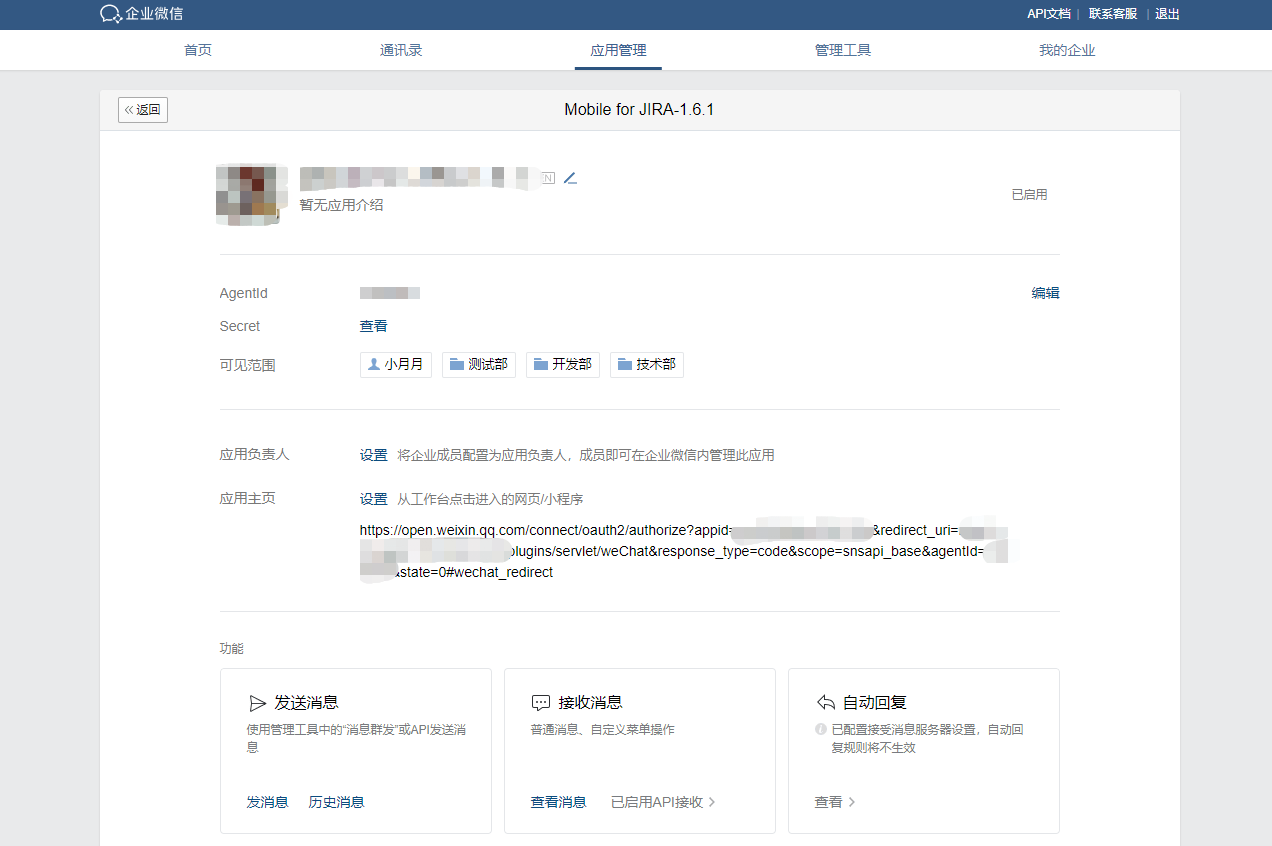This screenshot has width=1272, height=846.
Task: Open the 已启用 status control
Action: coord(1029,195)
